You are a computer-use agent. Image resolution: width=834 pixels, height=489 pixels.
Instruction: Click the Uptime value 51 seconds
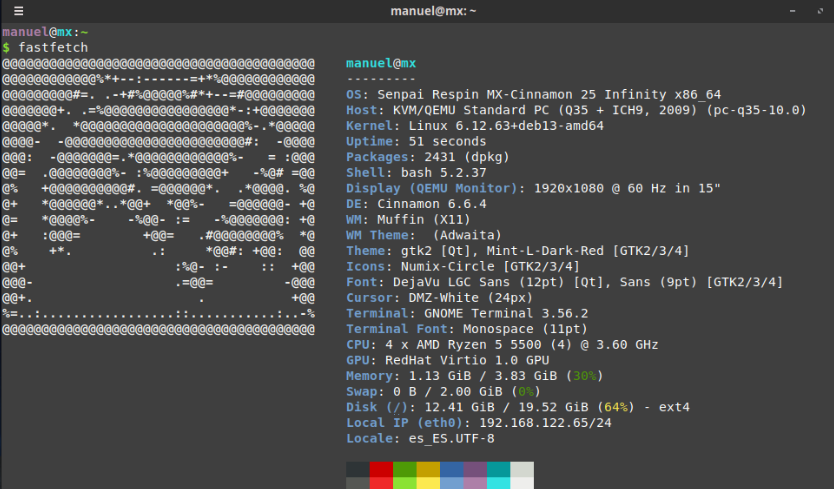tap(447, 142)
